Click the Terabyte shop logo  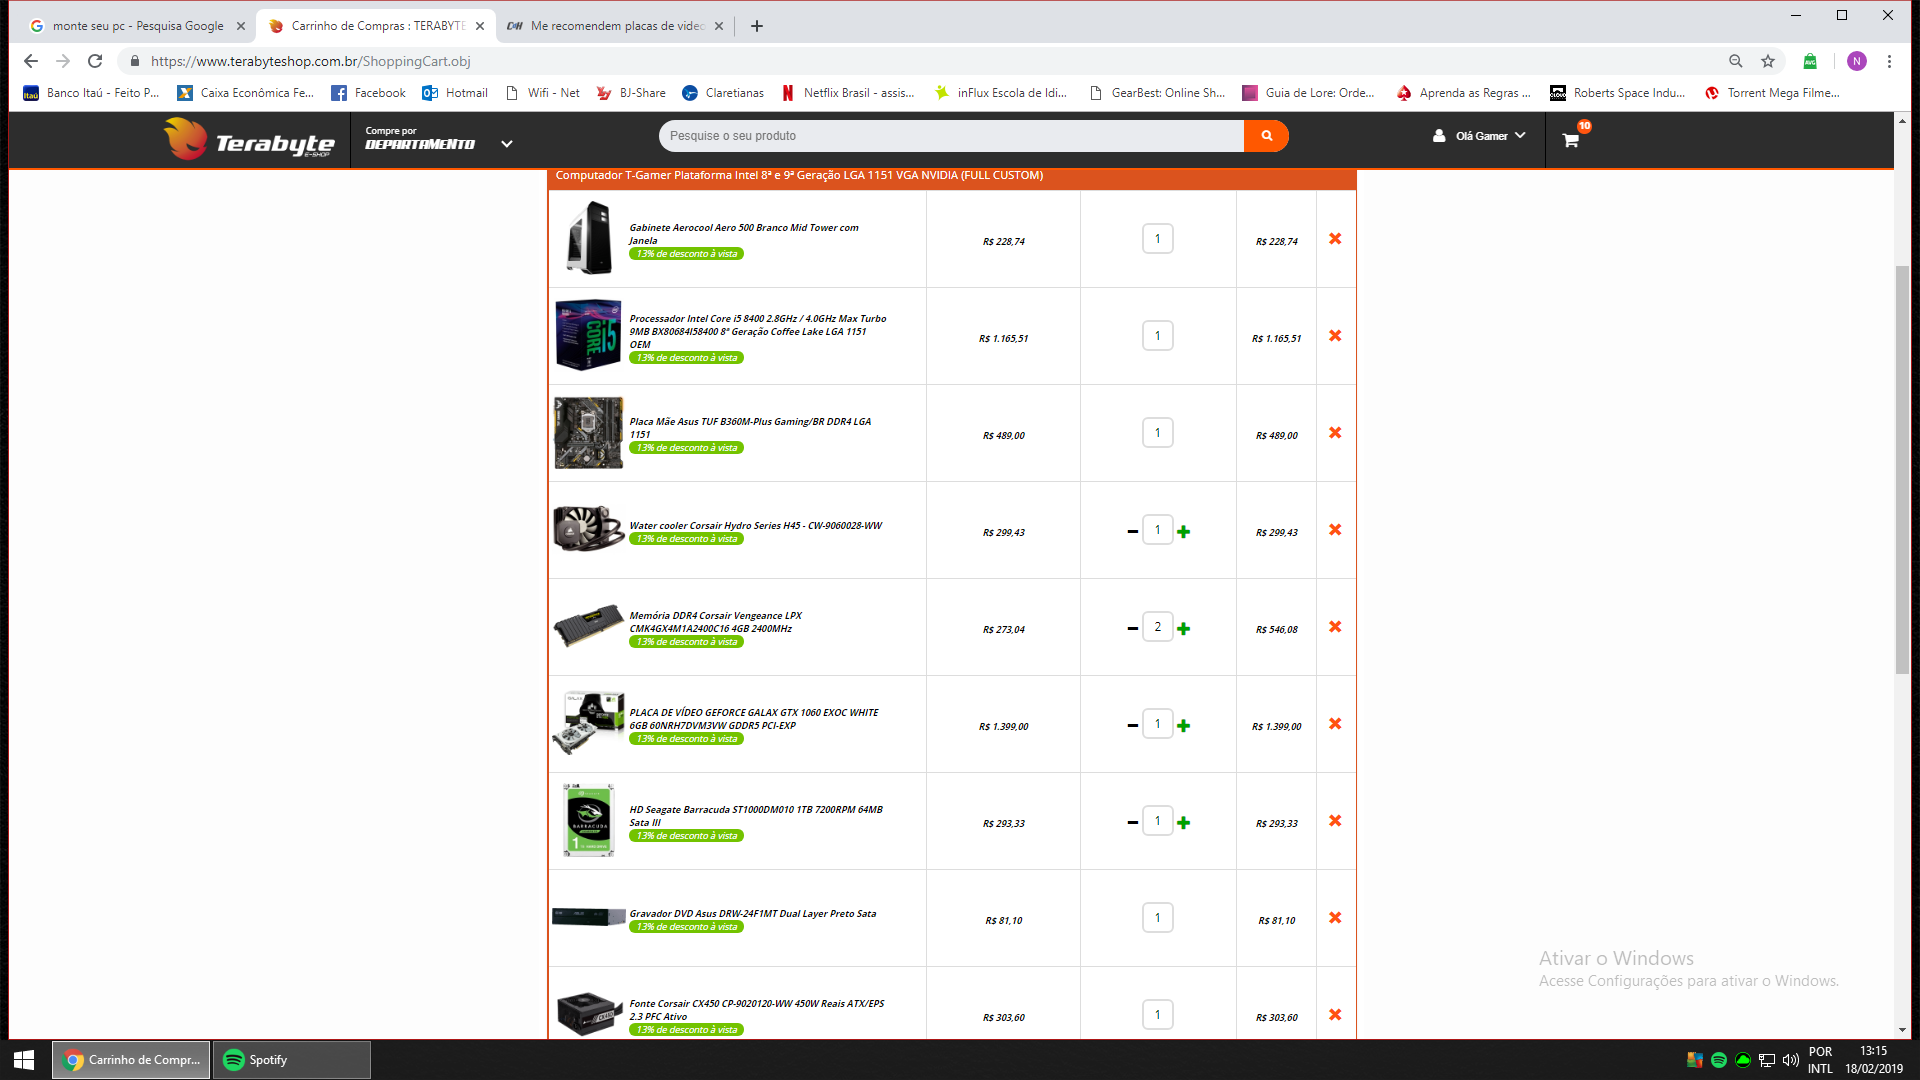tap(249, 139)
